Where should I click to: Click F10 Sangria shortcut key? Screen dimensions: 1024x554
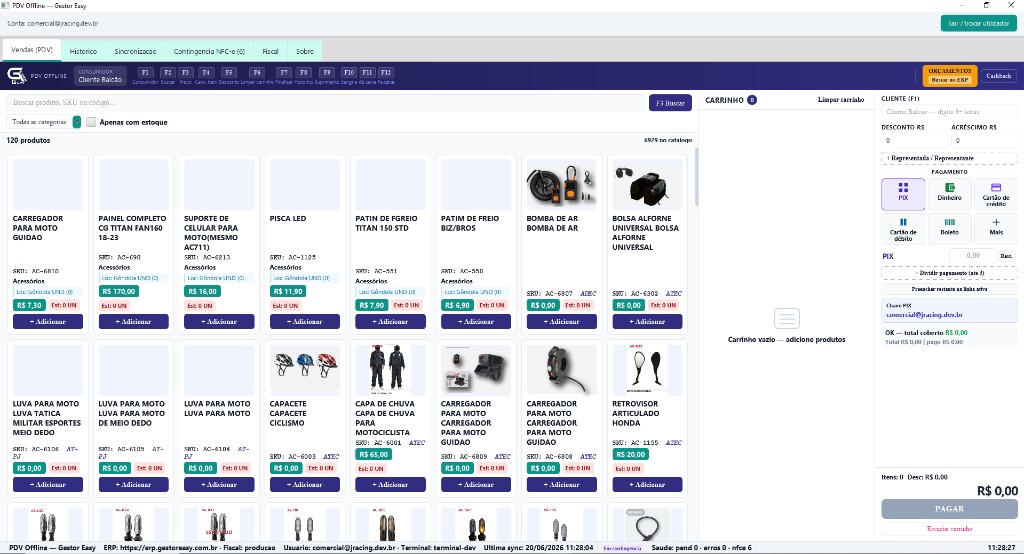pos(349,73)
